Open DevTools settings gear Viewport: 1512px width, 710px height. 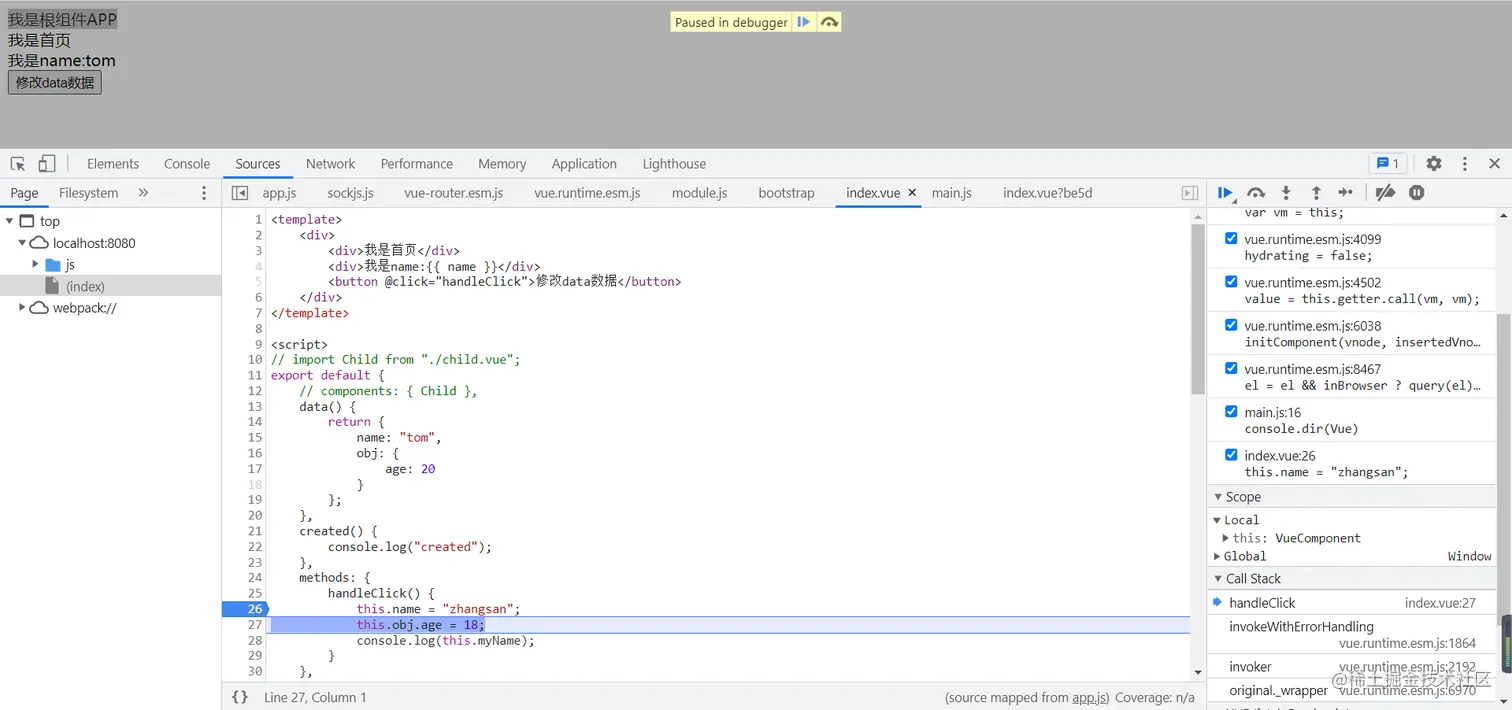1434,163
